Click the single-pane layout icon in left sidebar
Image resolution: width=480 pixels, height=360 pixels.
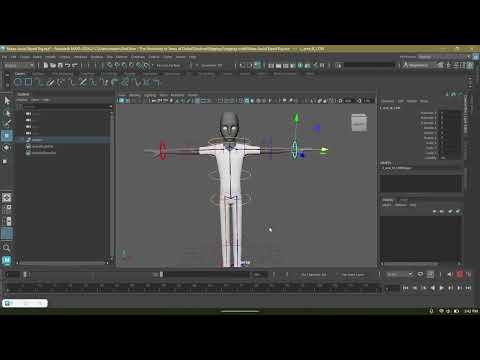click(x=7, y=198)
